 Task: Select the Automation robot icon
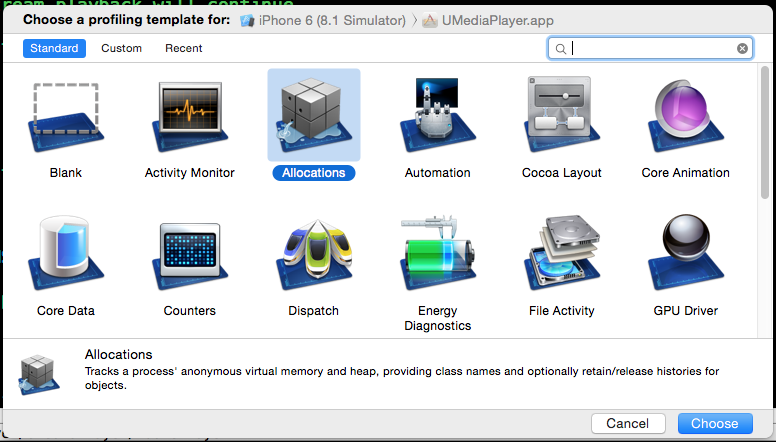tap(437, 115)
